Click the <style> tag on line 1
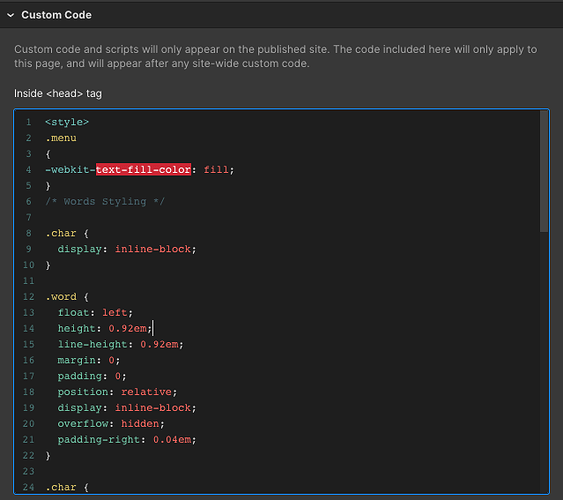 (67, 122)
